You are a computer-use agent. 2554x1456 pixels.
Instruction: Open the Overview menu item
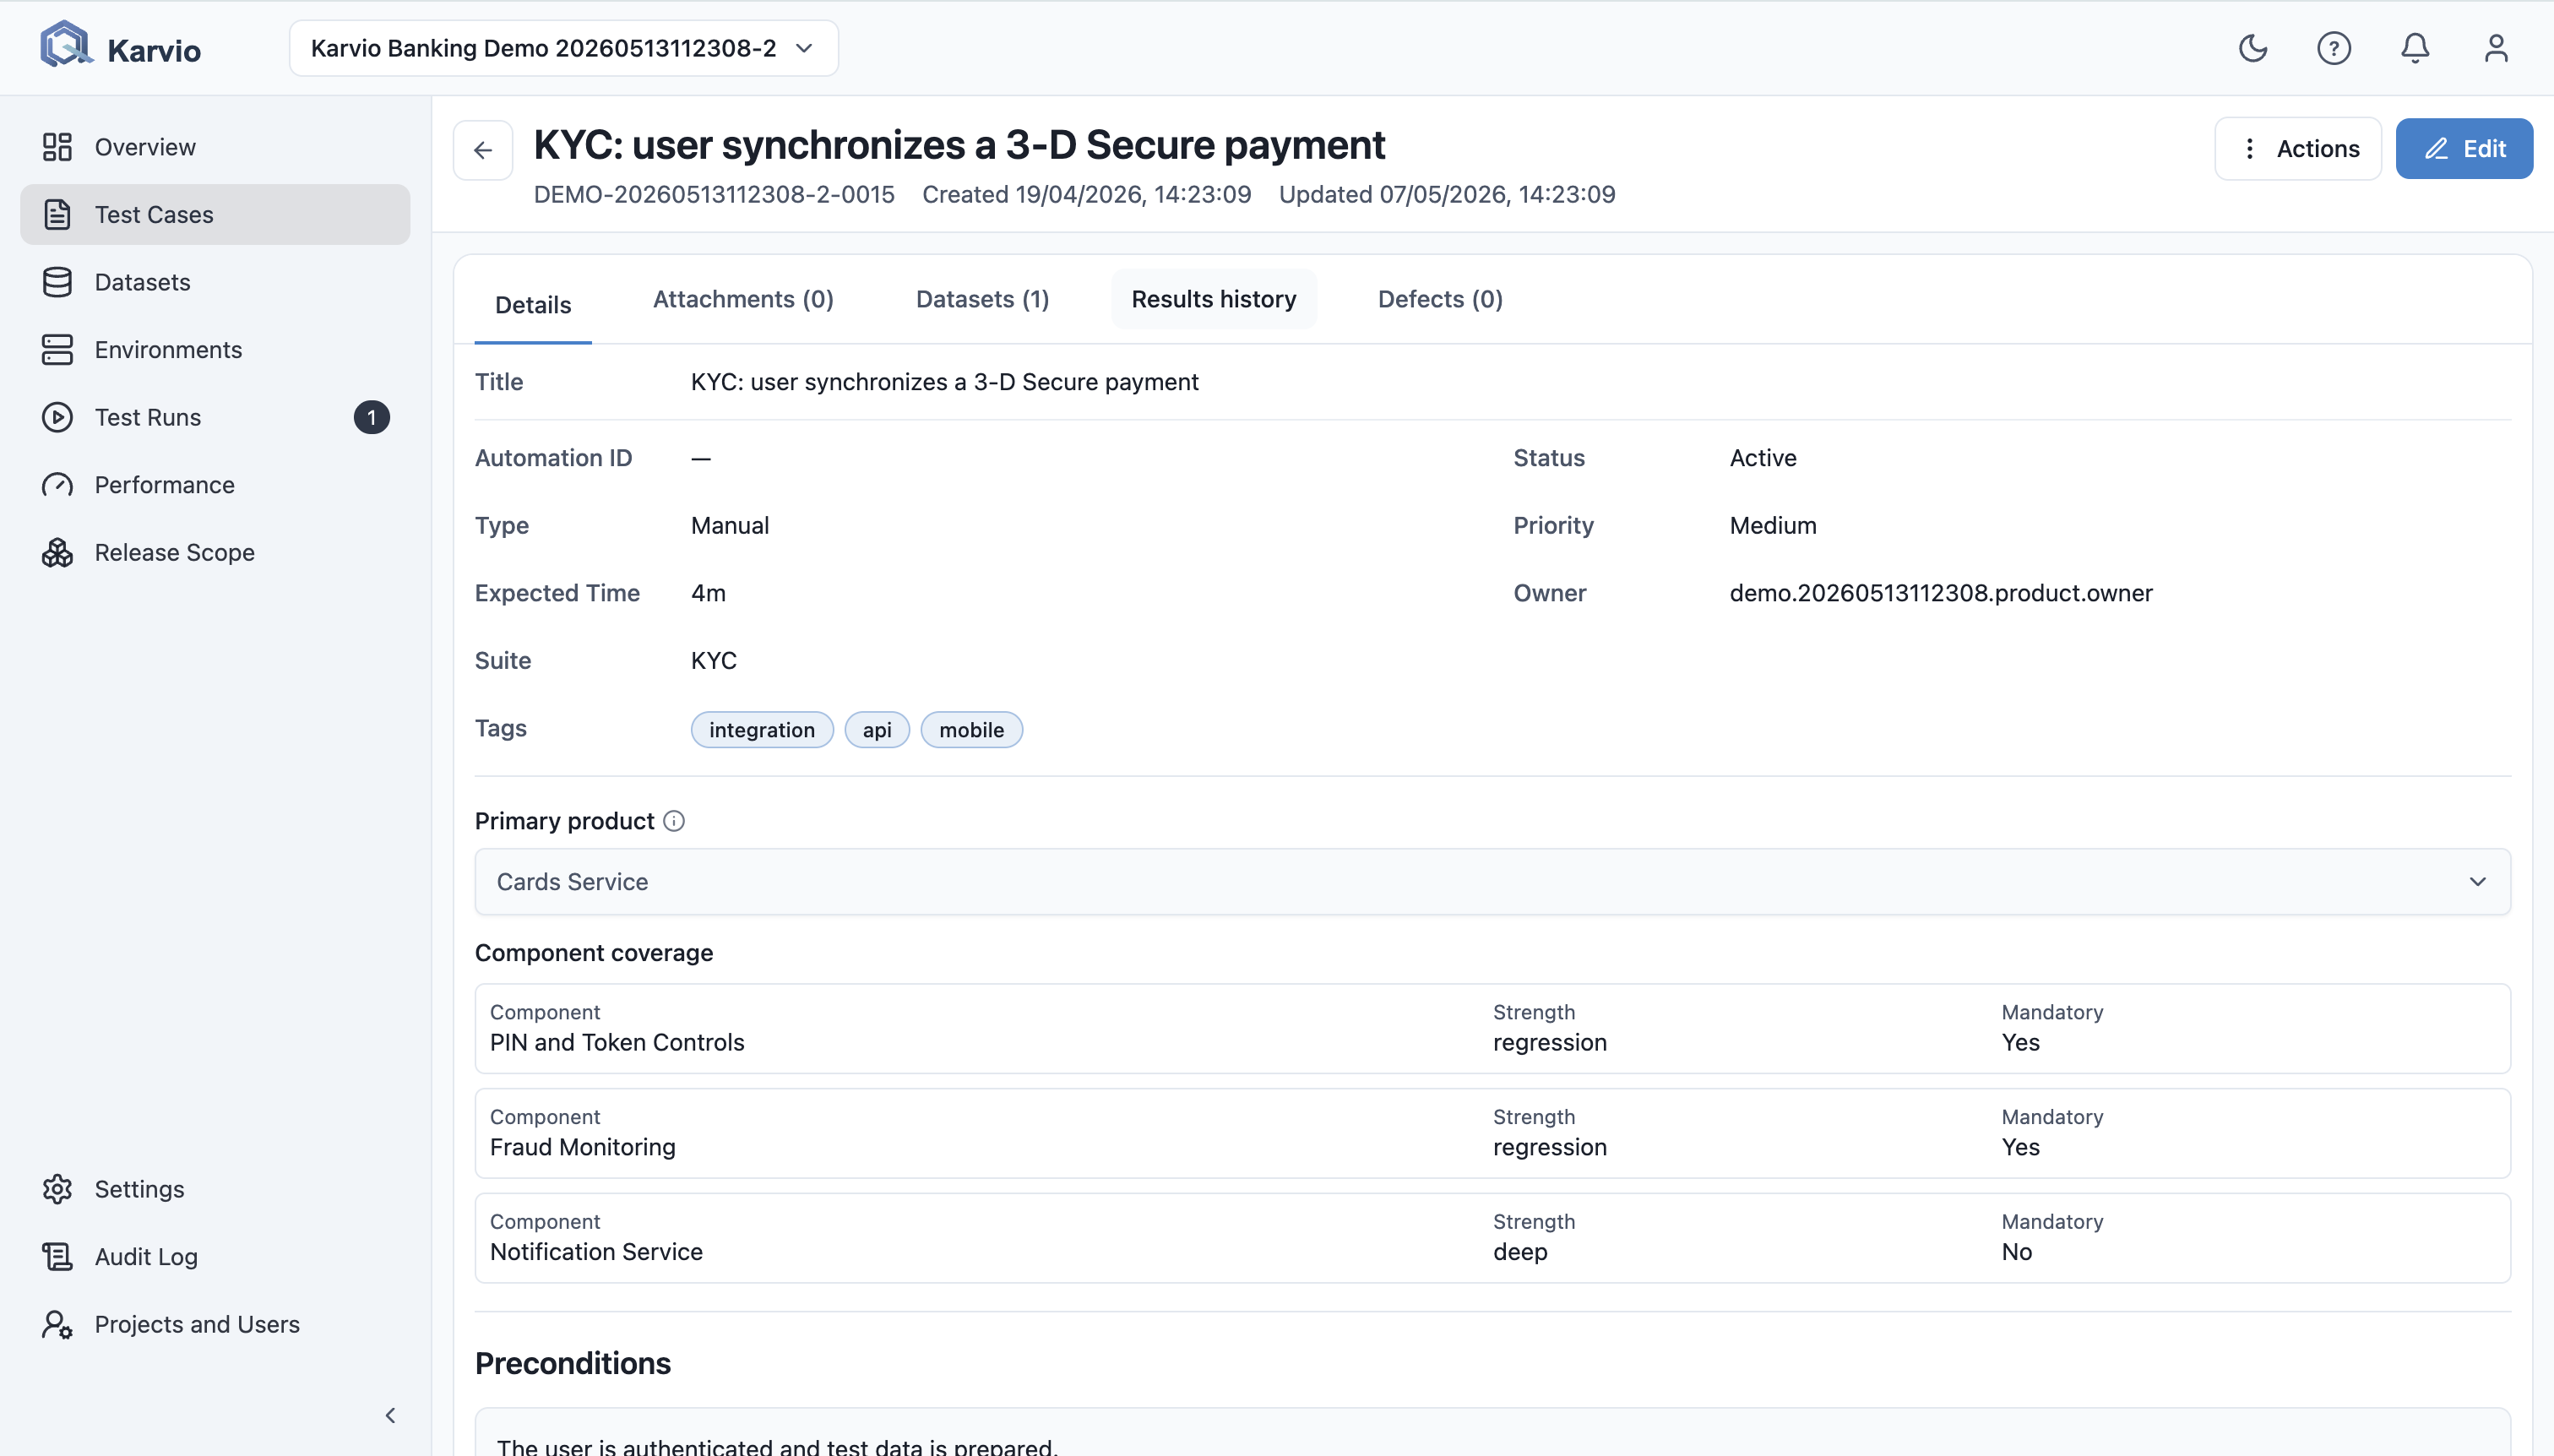(215, 147)
